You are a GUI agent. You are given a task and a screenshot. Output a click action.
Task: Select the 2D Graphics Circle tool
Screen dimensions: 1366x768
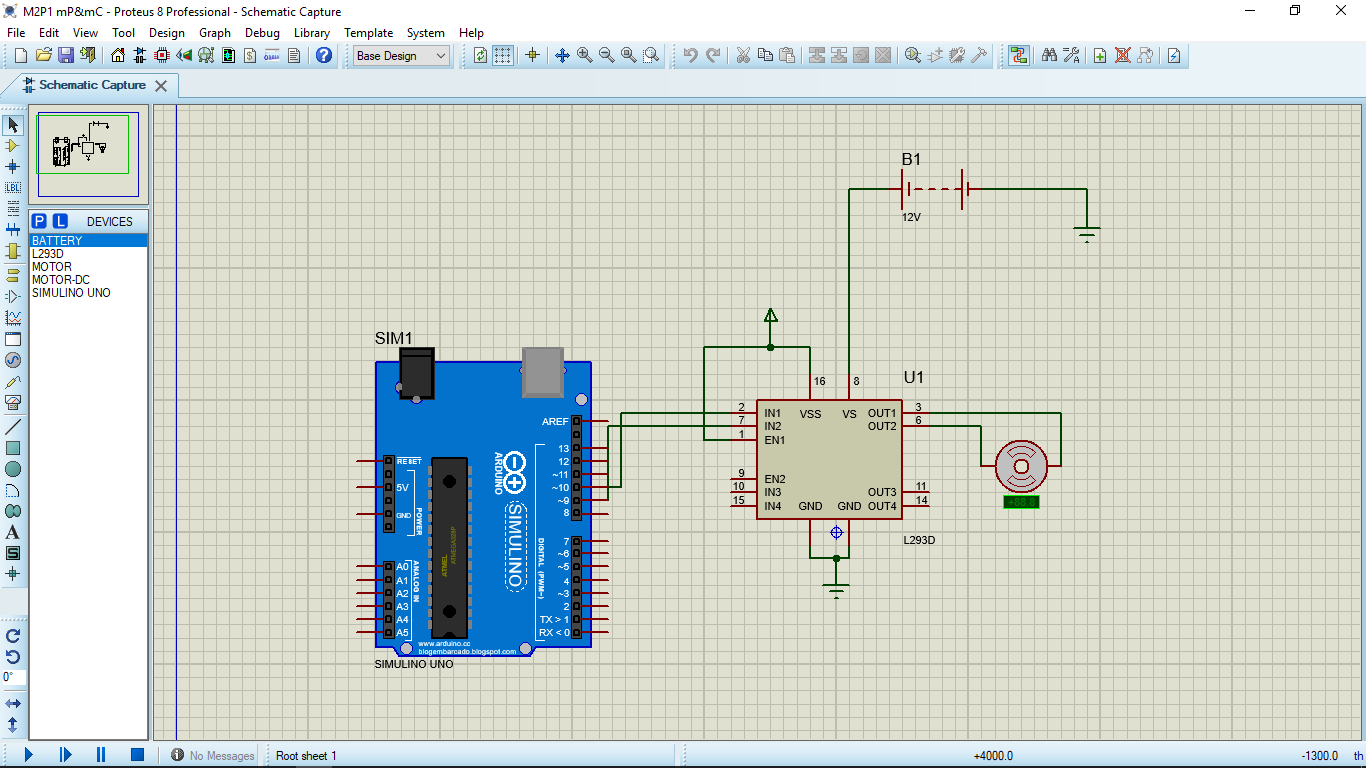point(13,469)
